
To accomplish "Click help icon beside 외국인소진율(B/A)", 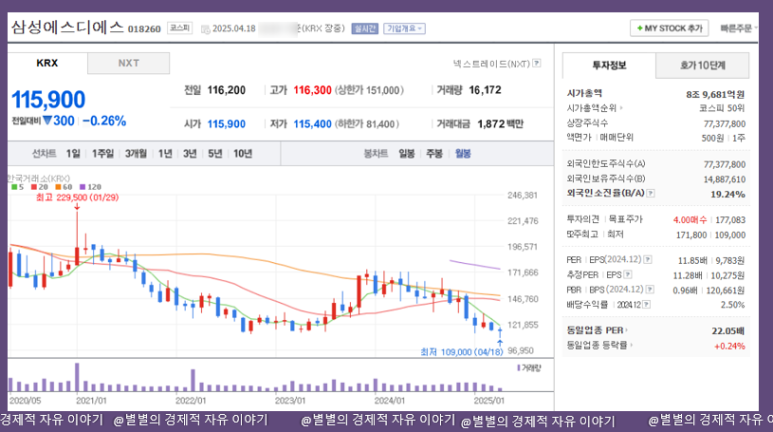I will [x=651, y=193].
